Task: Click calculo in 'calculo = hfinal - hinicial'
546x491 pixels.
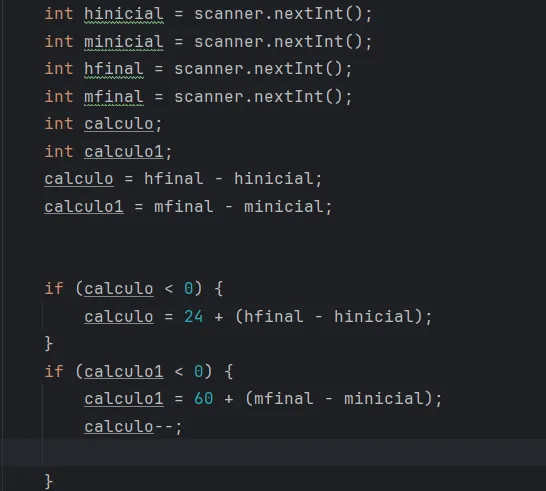Action: pyautogui.click(x=79, y=179)
